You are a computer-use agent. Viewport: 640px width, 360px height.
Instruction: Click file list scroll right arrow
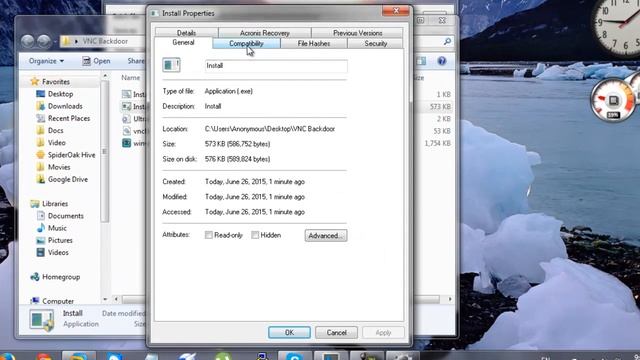pyautogui.click(x=450, y=299)
